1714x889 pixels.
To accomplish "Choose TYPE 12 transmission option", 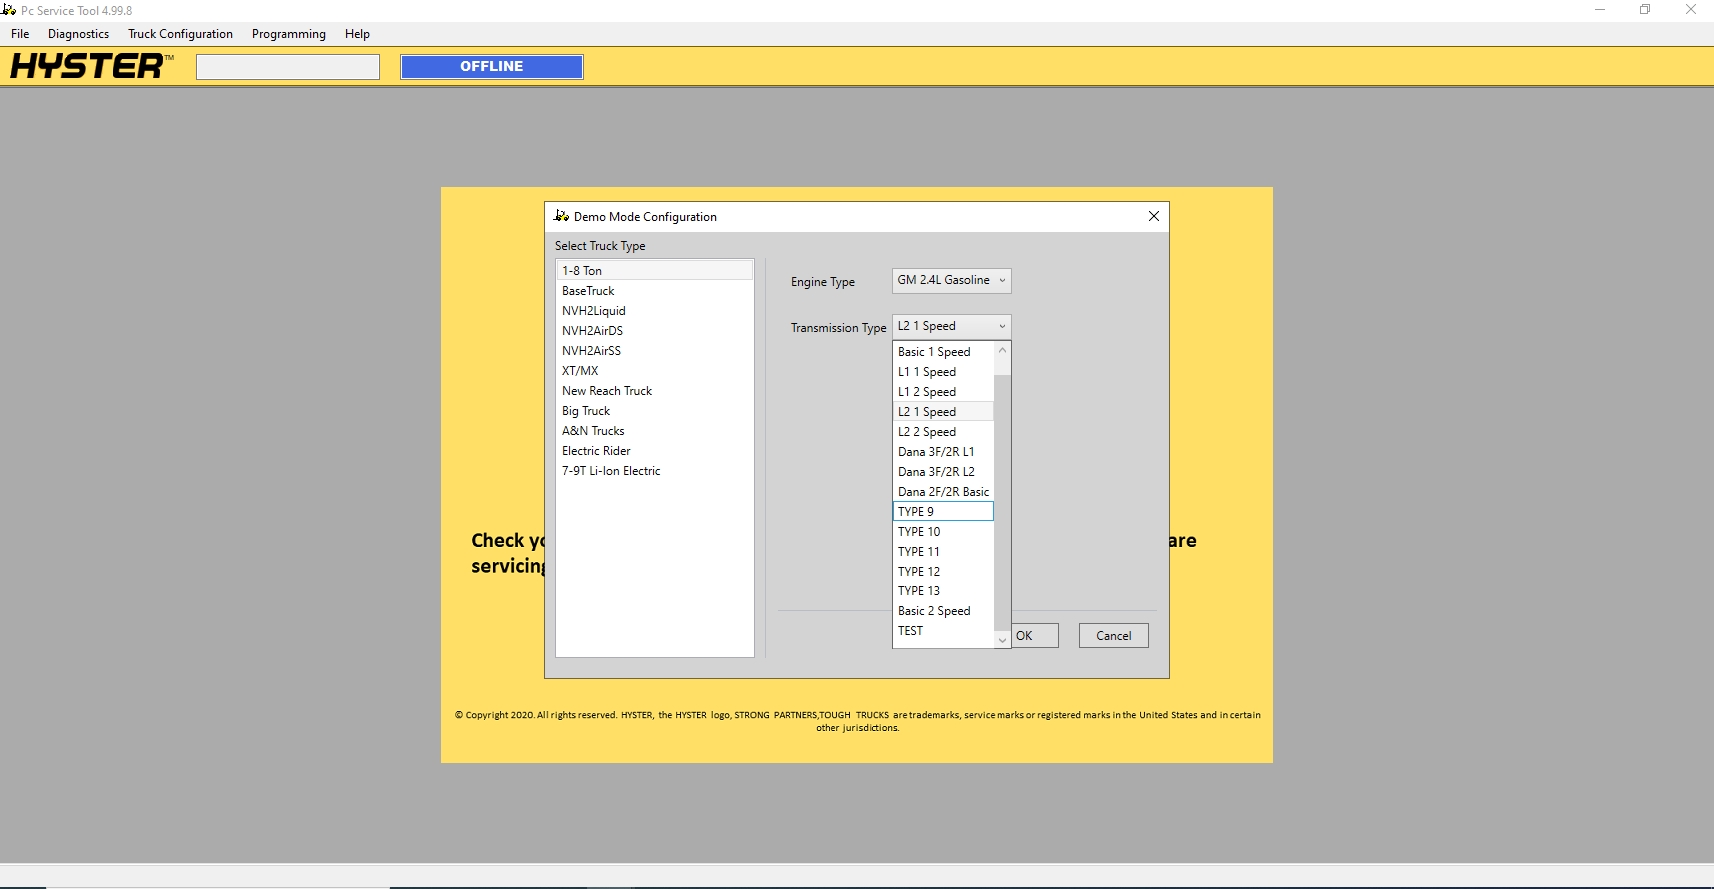I will 943,572.
